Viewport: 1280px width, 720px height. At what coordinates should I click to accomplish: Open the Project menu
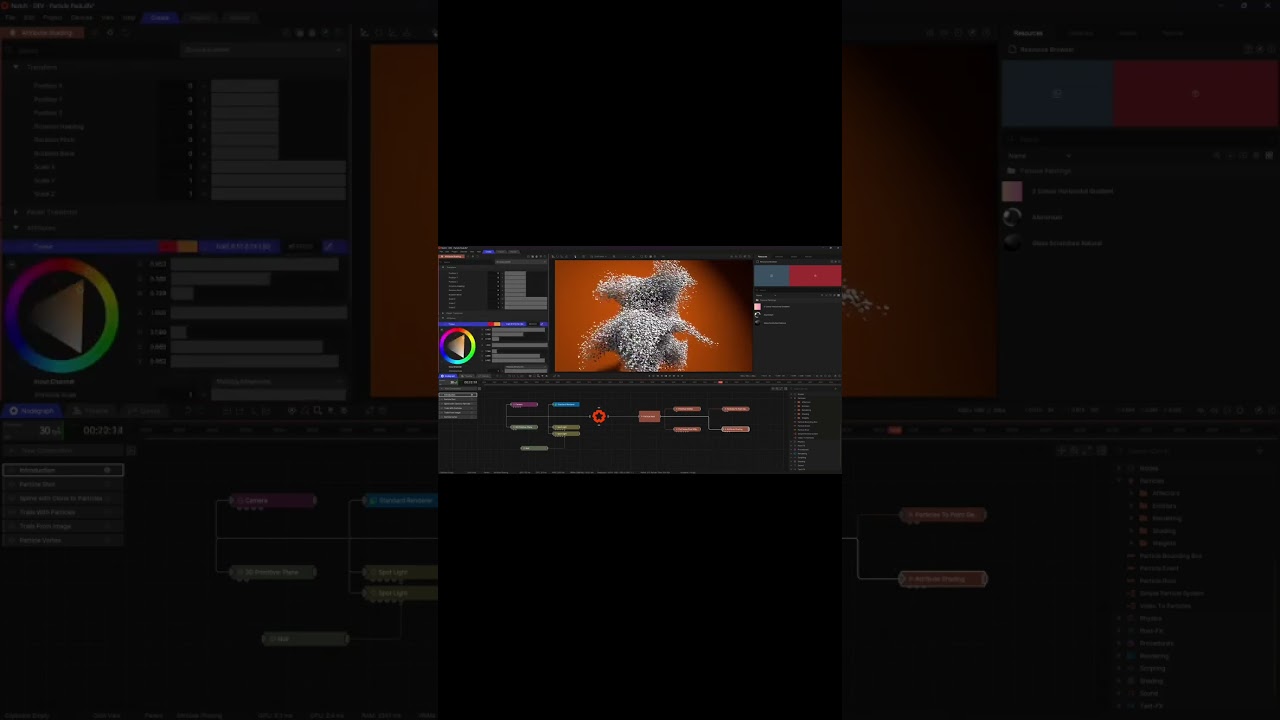click(52, 18)
